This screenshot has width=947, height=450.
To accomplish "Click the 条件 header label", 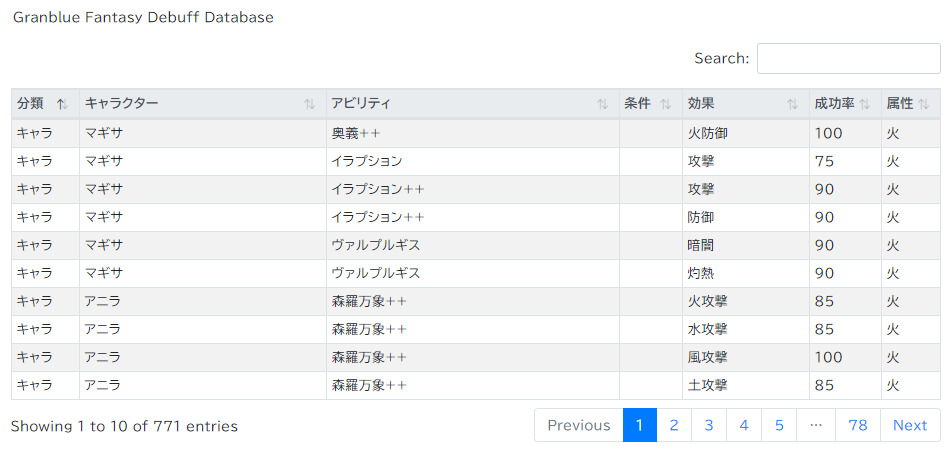I will [x=637, y=104].
